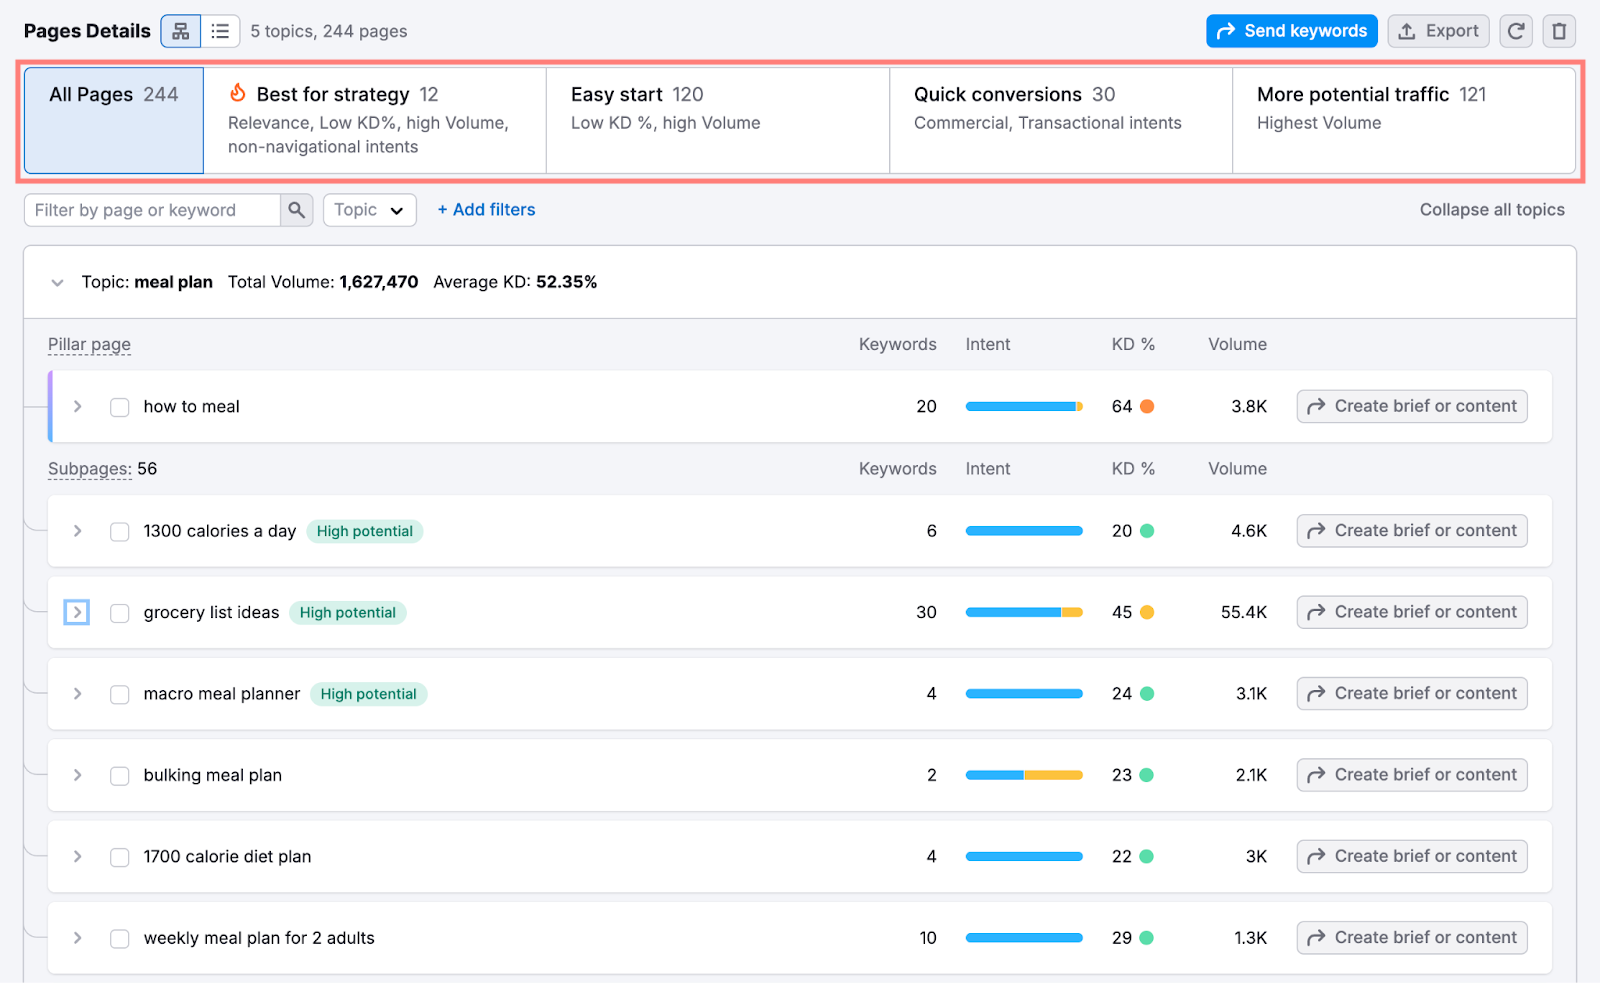Tick the checkbox beside bulking meal plan
1600x983 pixels.
(119, 775)
